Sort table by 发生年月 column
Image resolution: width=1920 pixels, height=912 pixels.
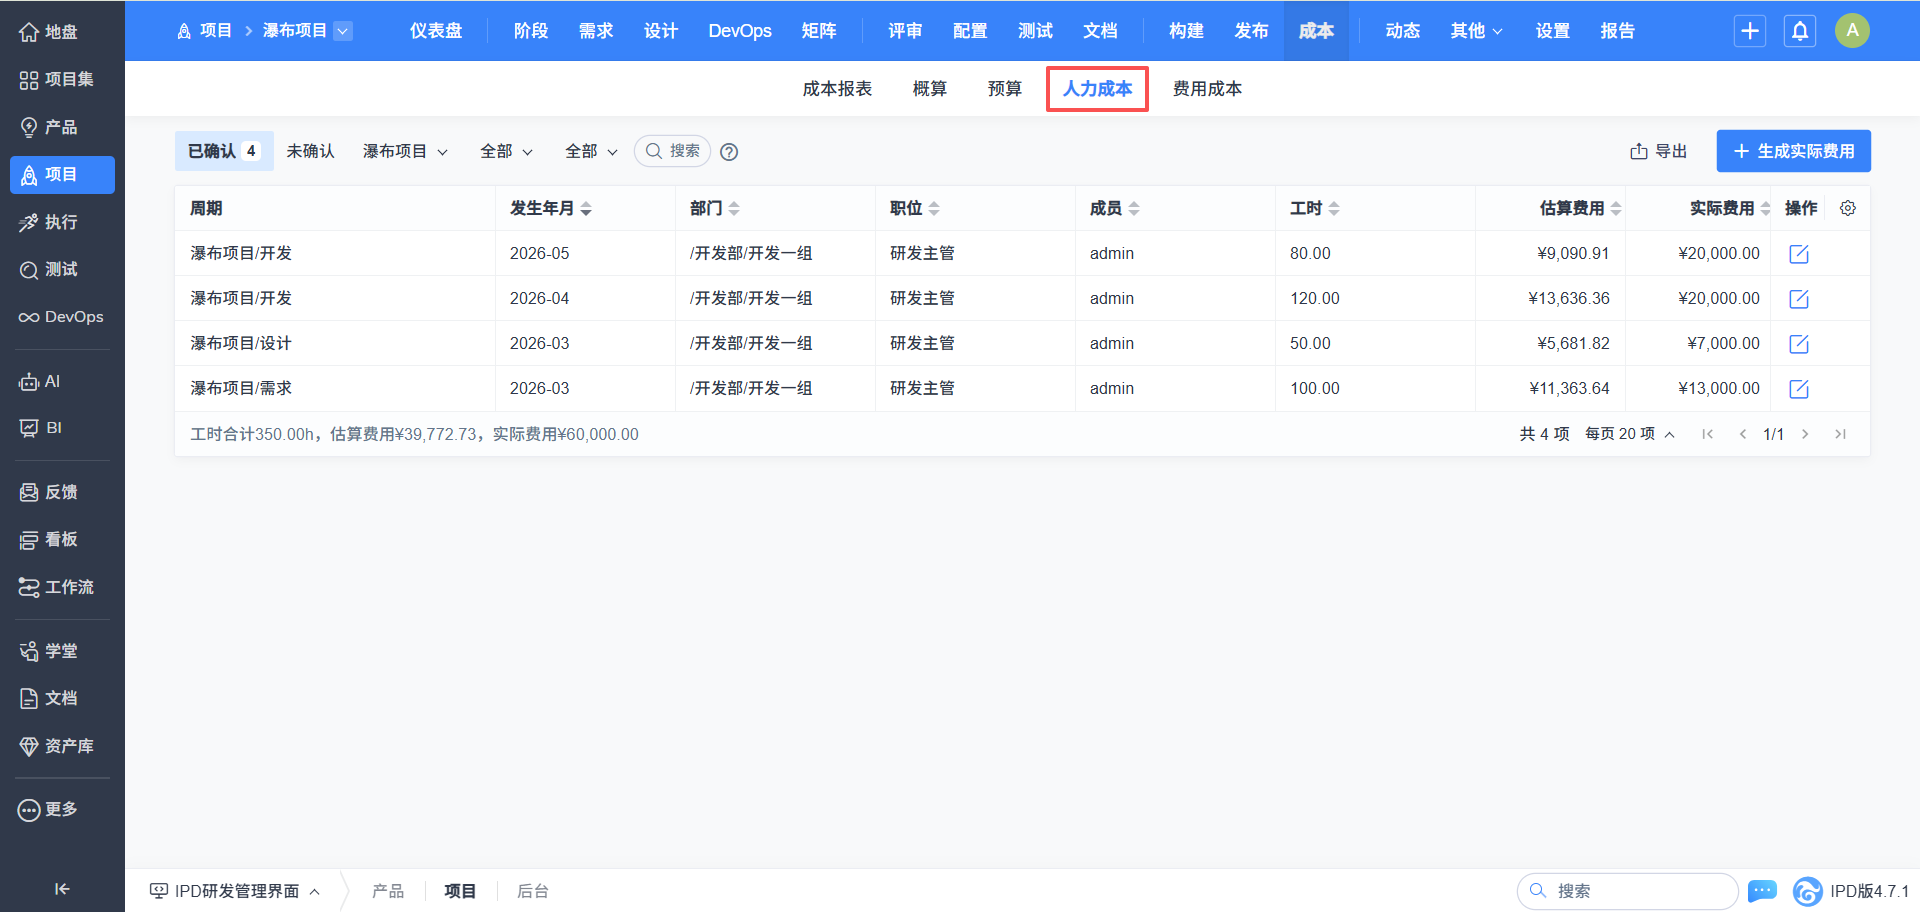coord(551,208)
